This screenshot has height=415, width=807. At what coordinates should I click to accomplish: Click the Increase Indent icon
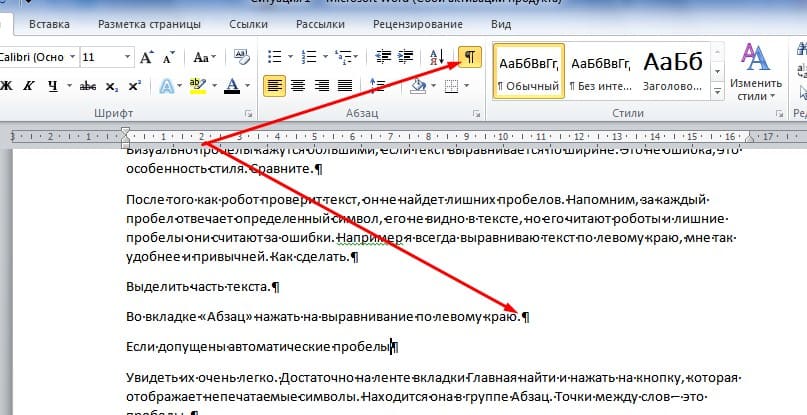(x=406, y=57)
